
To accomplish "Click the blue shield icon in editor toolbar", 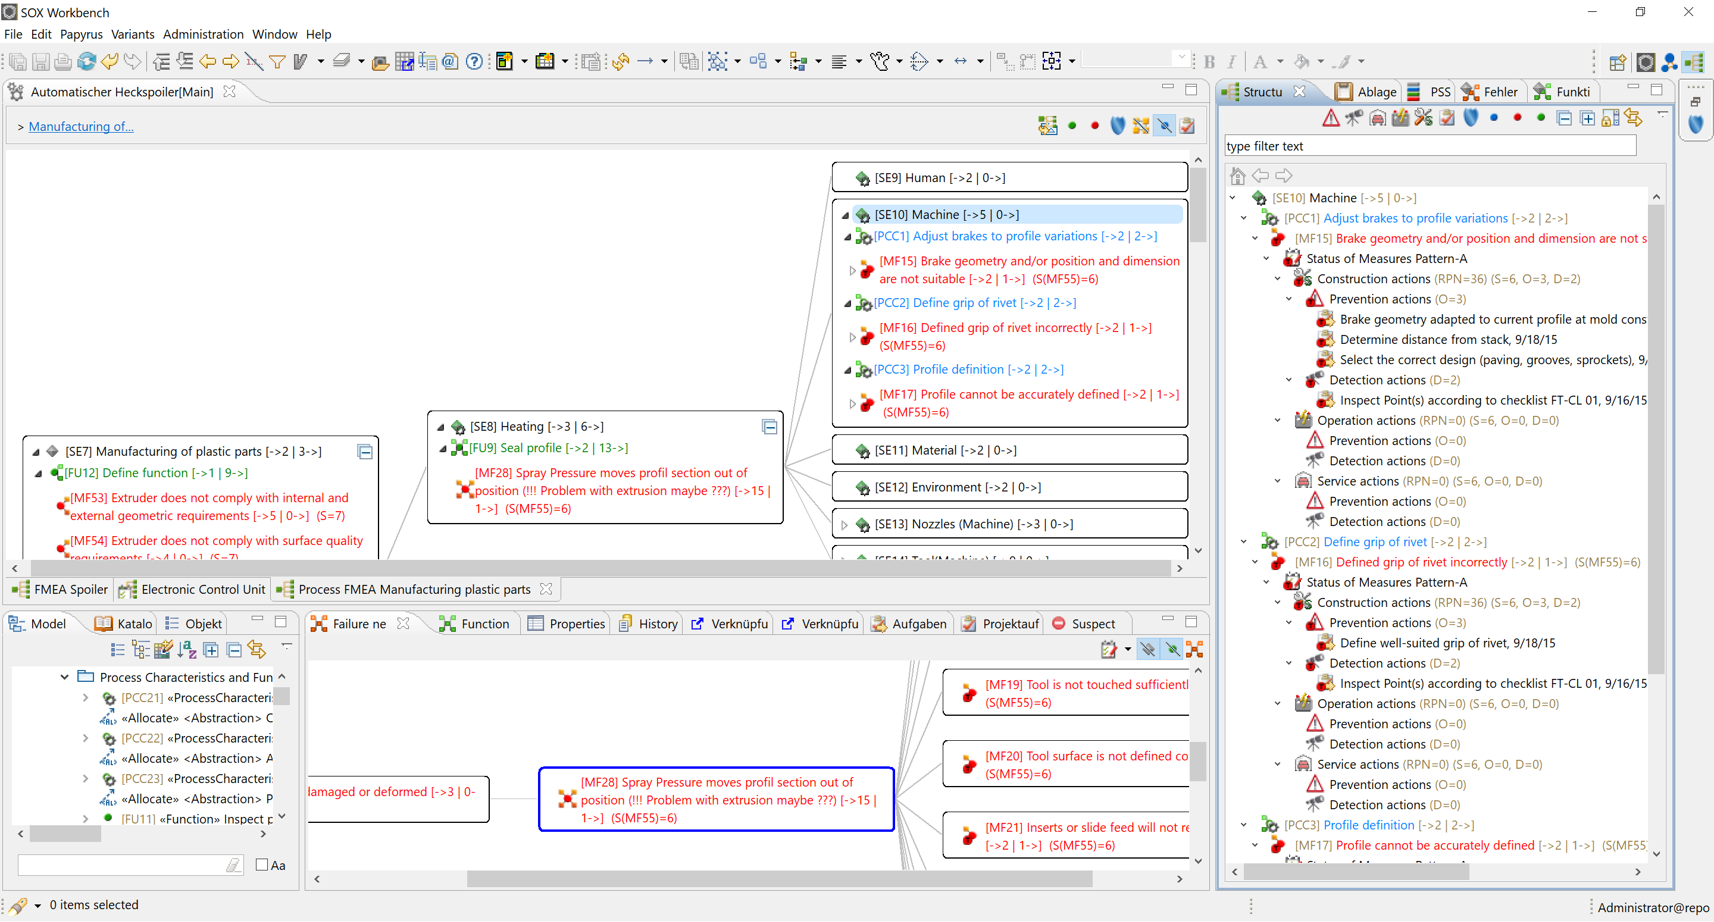I will 1118,126.
